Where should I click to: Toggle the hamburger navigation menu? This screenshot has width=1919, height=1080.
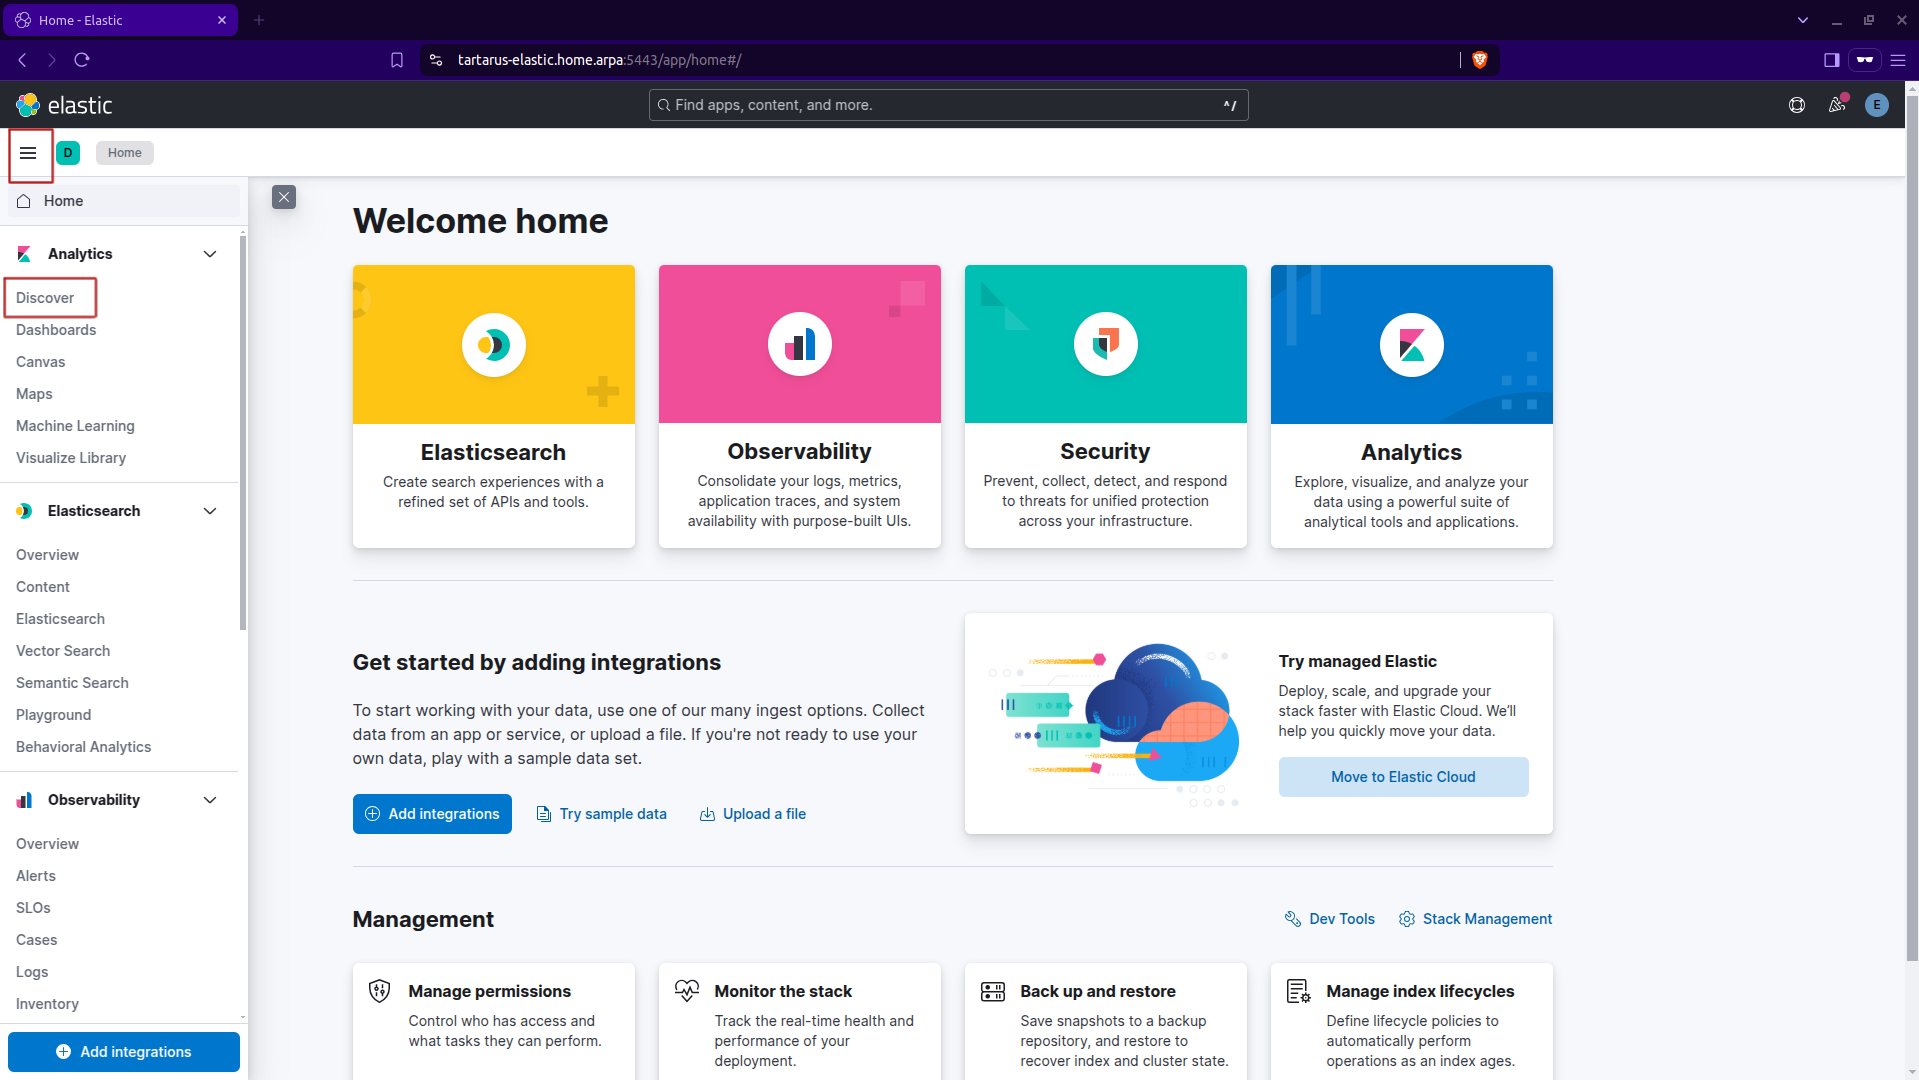28,153
